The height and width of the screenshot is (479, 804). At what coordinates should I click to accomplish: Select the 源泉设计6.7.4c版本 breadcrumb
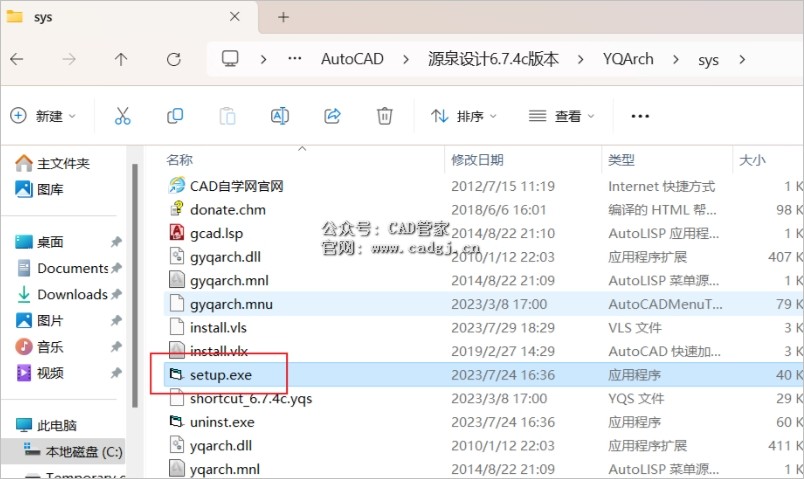493,59
